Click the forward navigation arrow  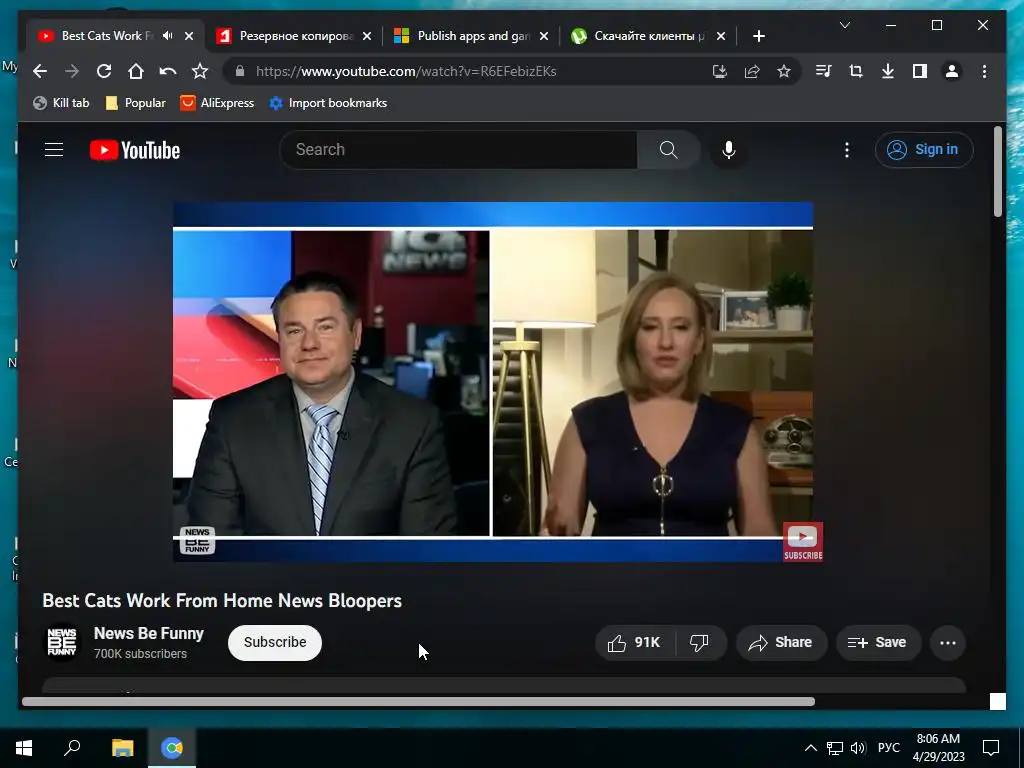[x=72, y=71]
